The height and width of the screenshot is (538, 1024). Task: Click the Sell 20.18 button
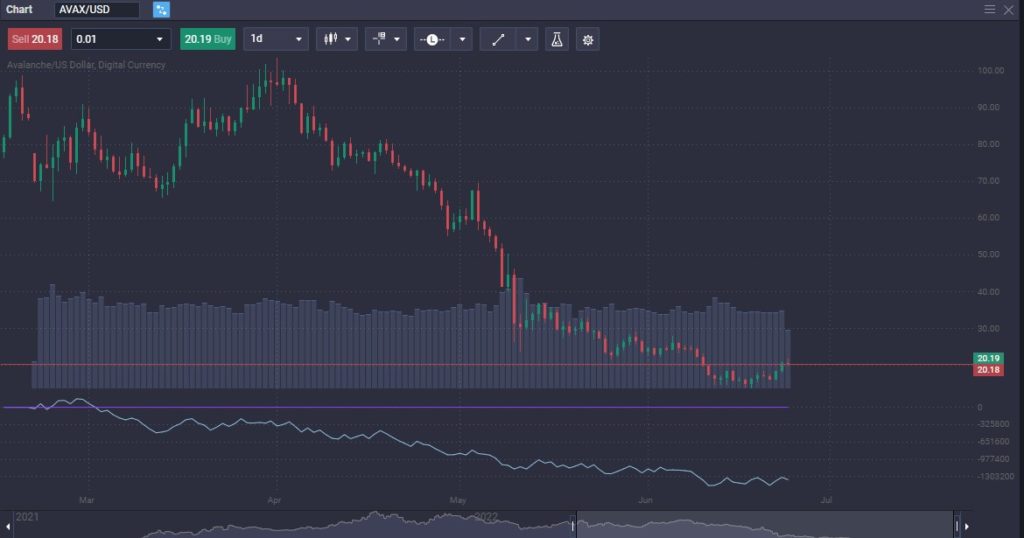pos(35,39)
